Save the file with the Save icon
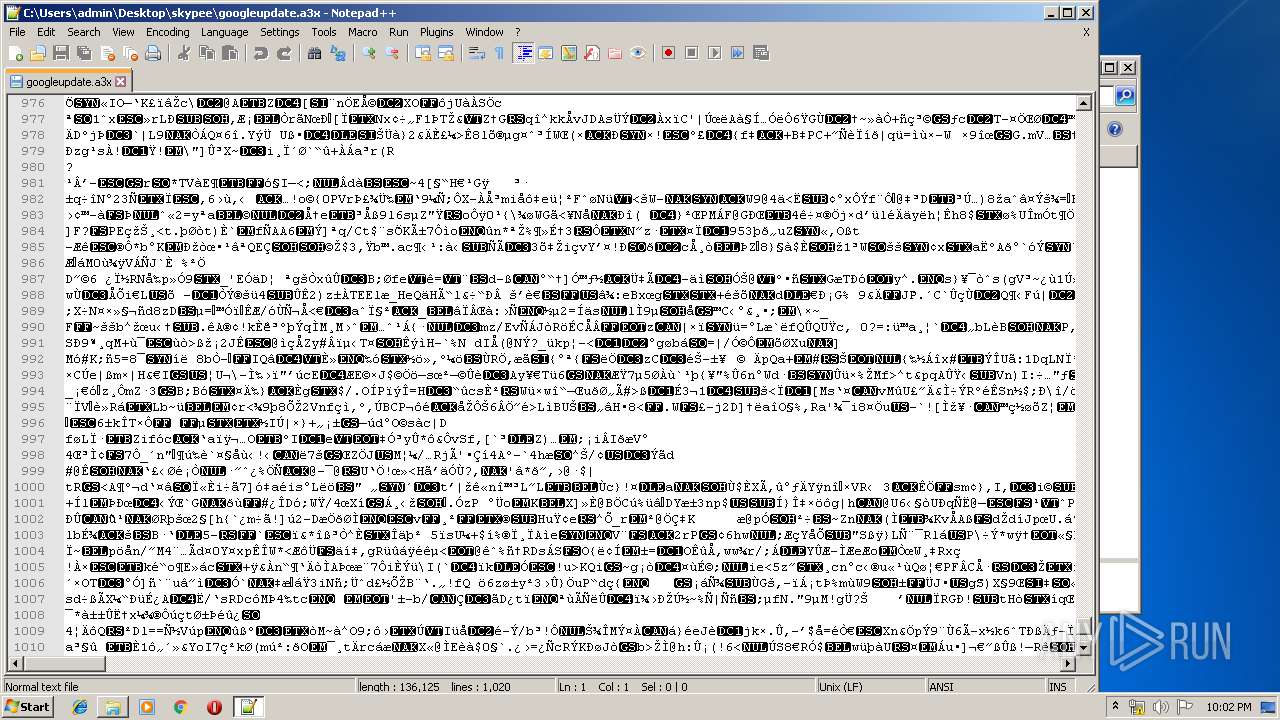The height and width of the screenshot is (720, 1280). click(61, 52)
